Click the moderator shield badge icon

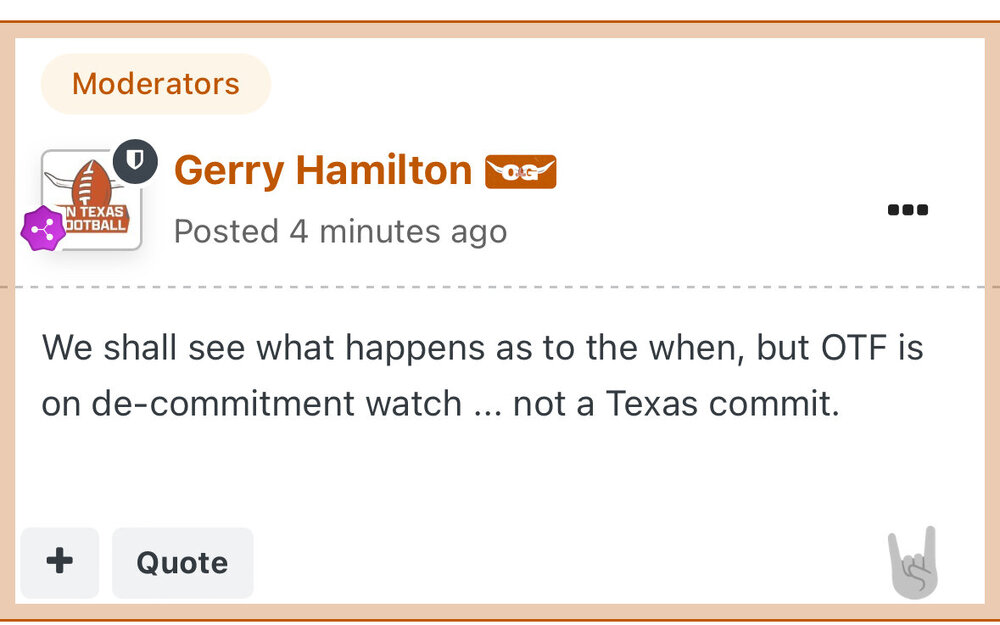[x=134, y=162]
